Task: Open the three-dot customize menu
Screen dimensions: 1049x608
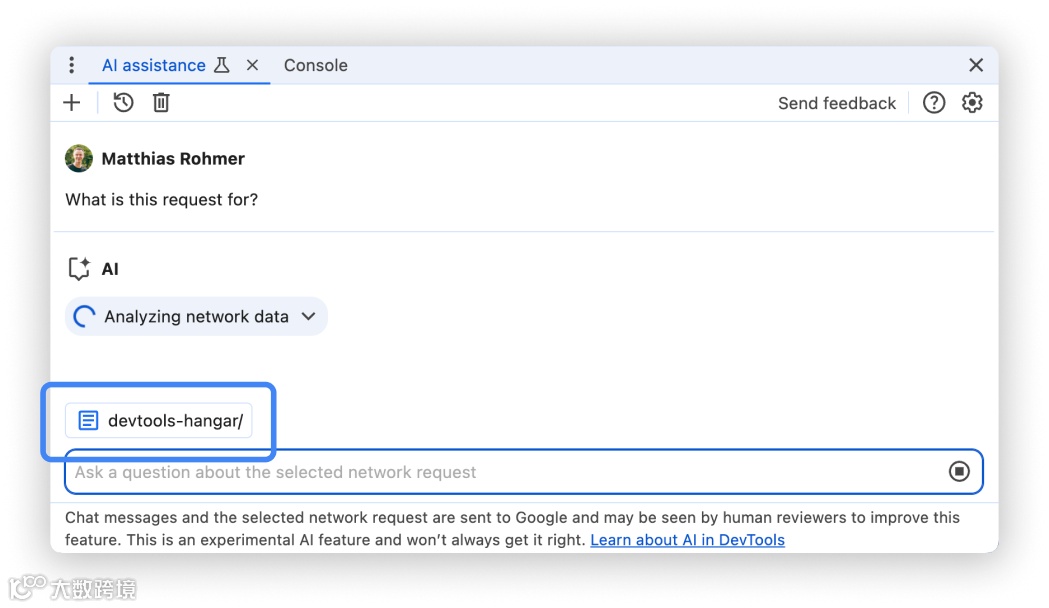Action: (x=71, y=65)
